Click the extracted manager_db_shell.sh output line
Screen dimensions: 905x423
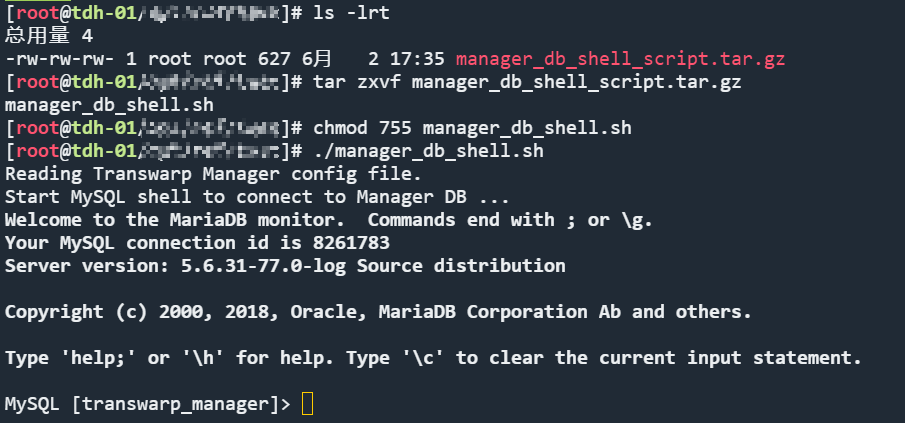(x=109, y=105)
